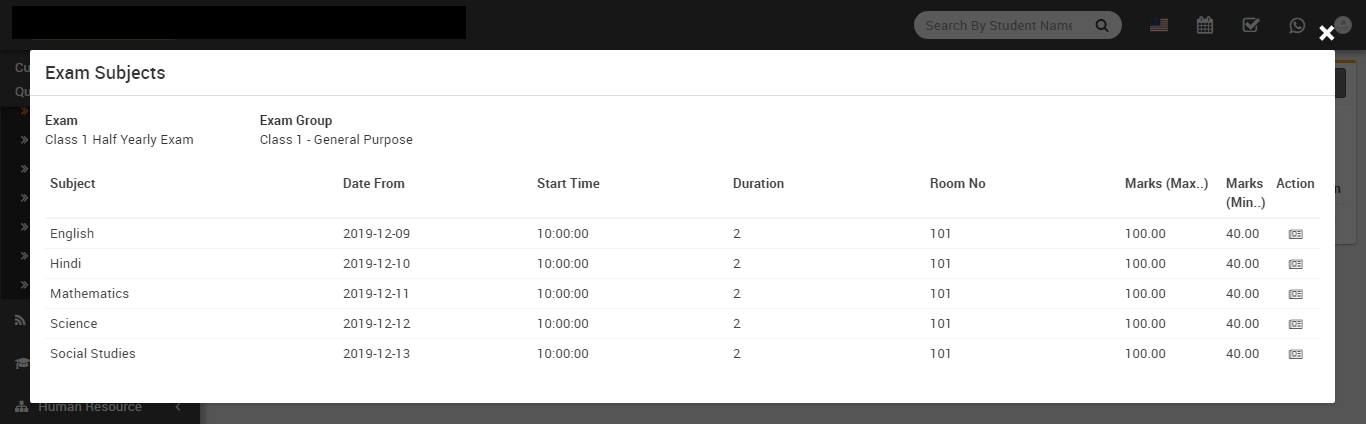Viewport: 1366px width, 424px height.
Task: Open the language flag dropdown
Action: tap(1159, 25)
